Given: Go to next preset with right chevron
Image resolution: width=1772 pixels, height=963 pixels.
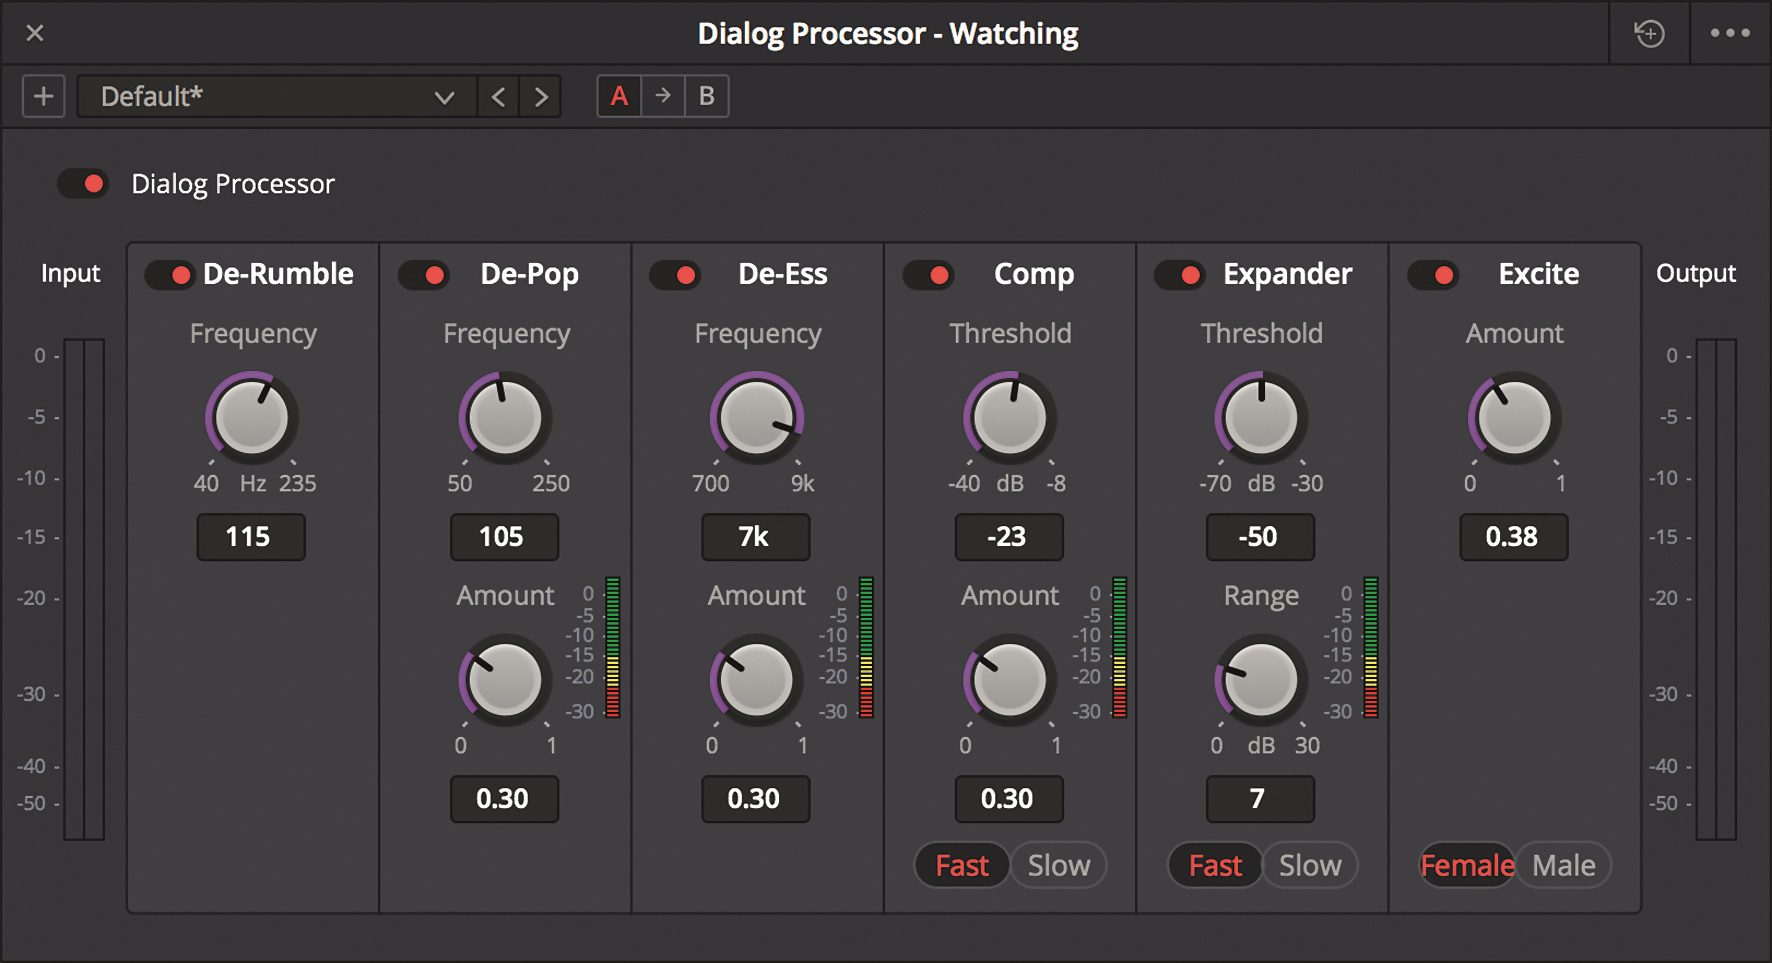Looking at the screenshot, I should pos(540,96).
